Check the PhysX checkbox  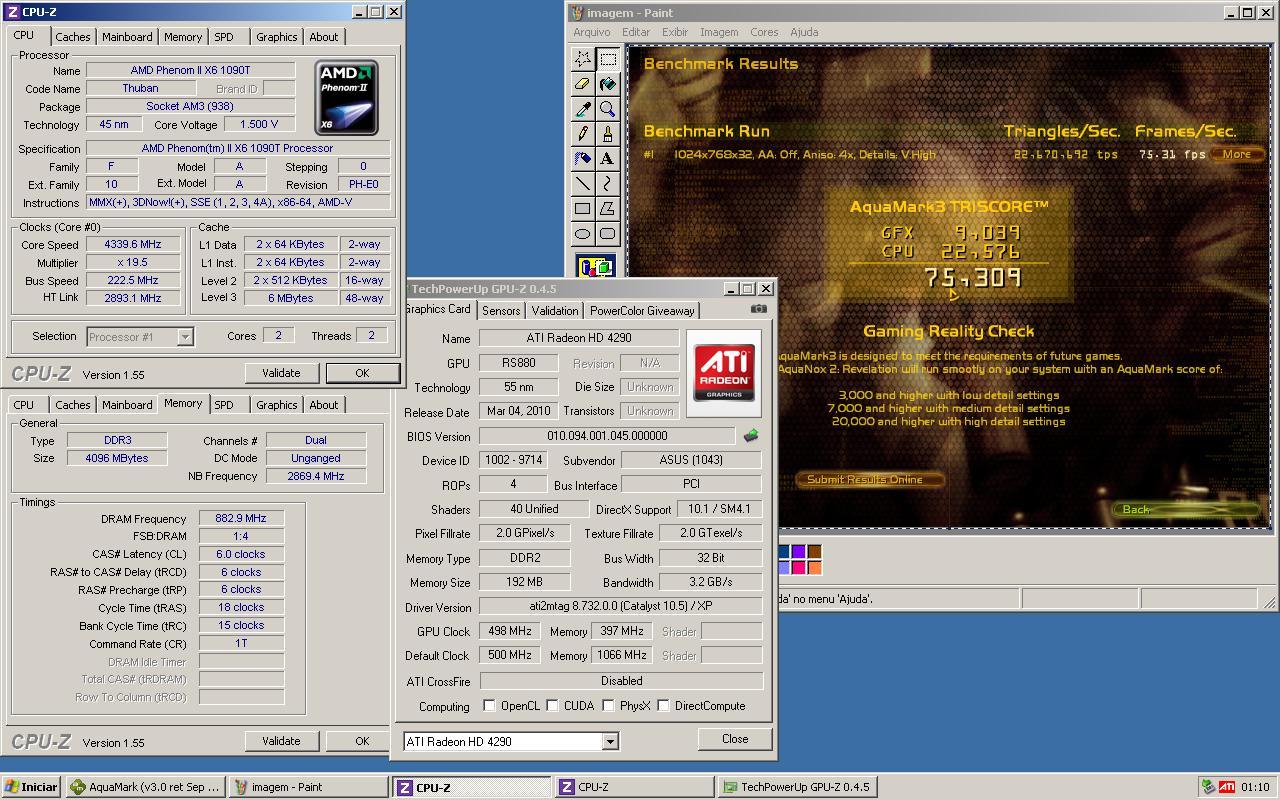pos(608,706)
